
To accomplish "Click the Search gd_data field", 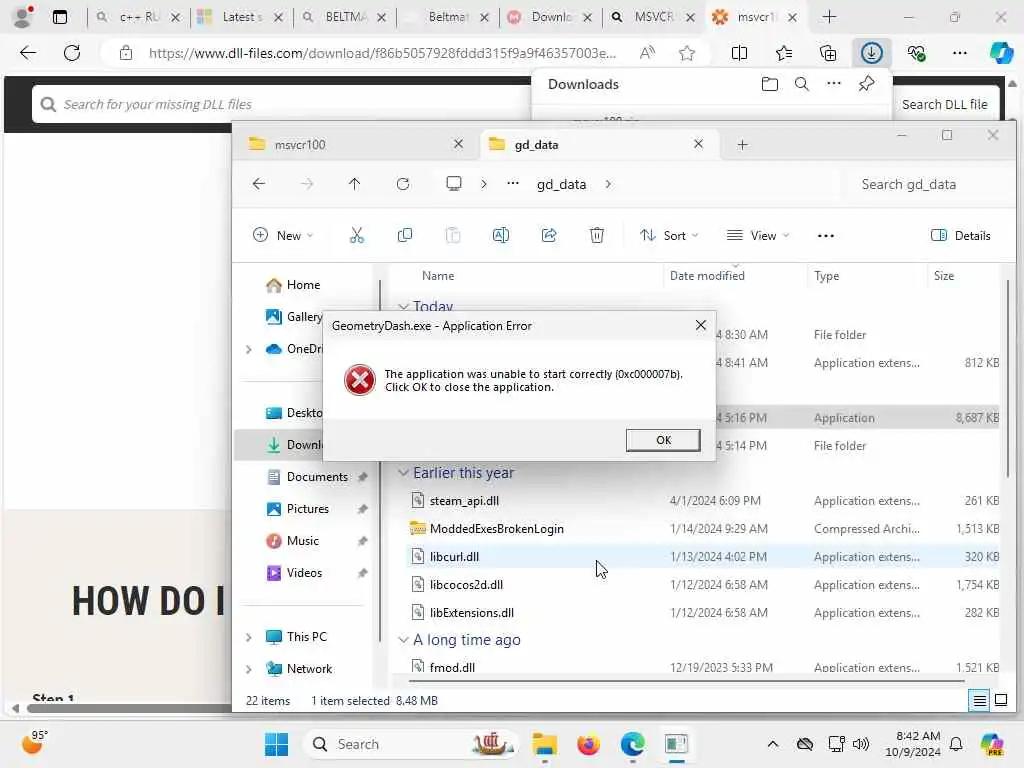I will pyautogui.click(x=930, y=184).
